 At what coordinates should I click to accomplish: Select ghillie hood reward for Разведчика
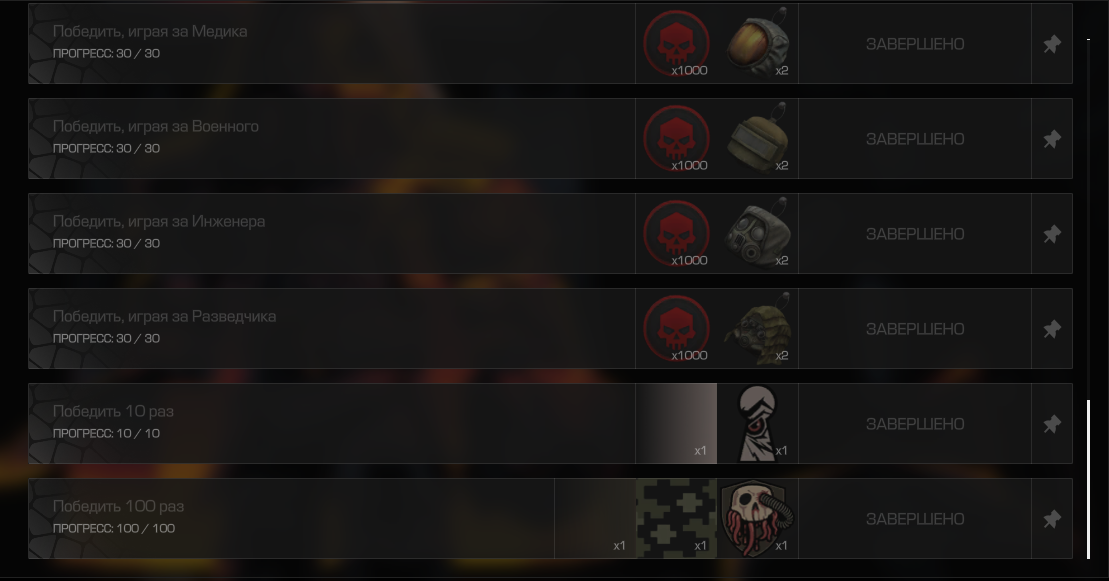757,328
